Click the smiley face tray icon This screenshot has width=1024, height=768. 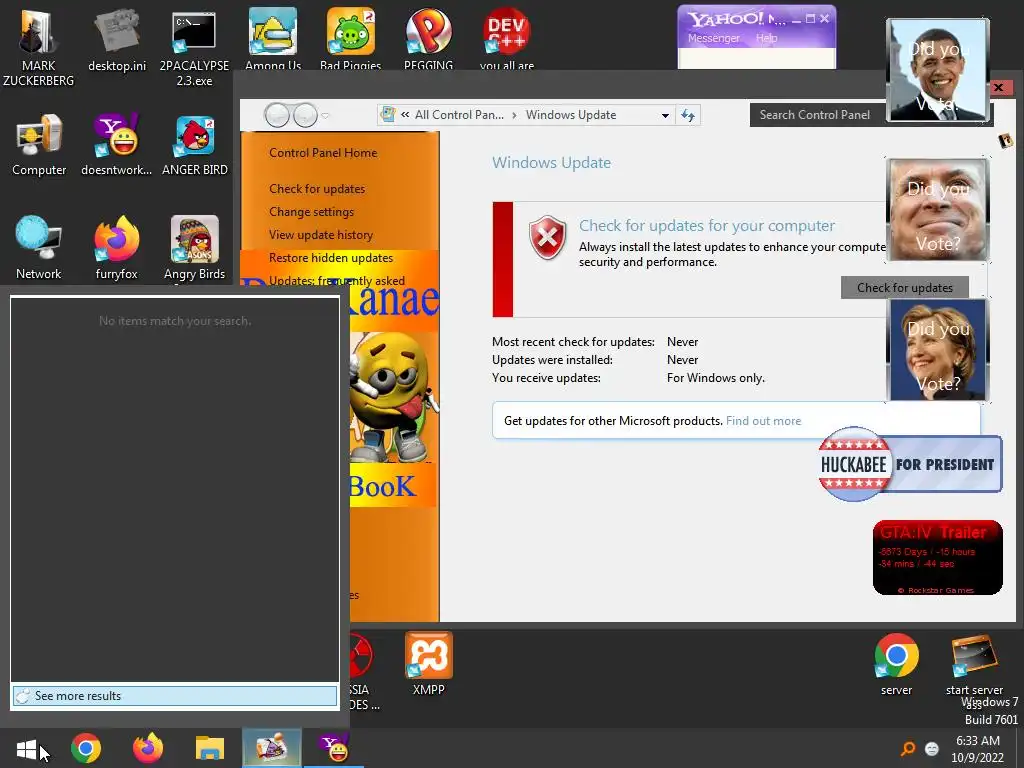(x=932, y=749)
